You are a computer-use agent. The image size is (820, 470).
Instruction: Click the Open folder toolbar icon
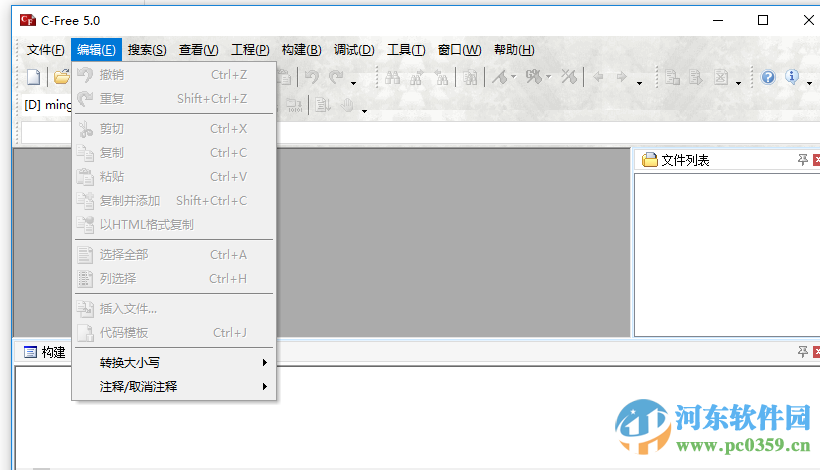[62, 77]
